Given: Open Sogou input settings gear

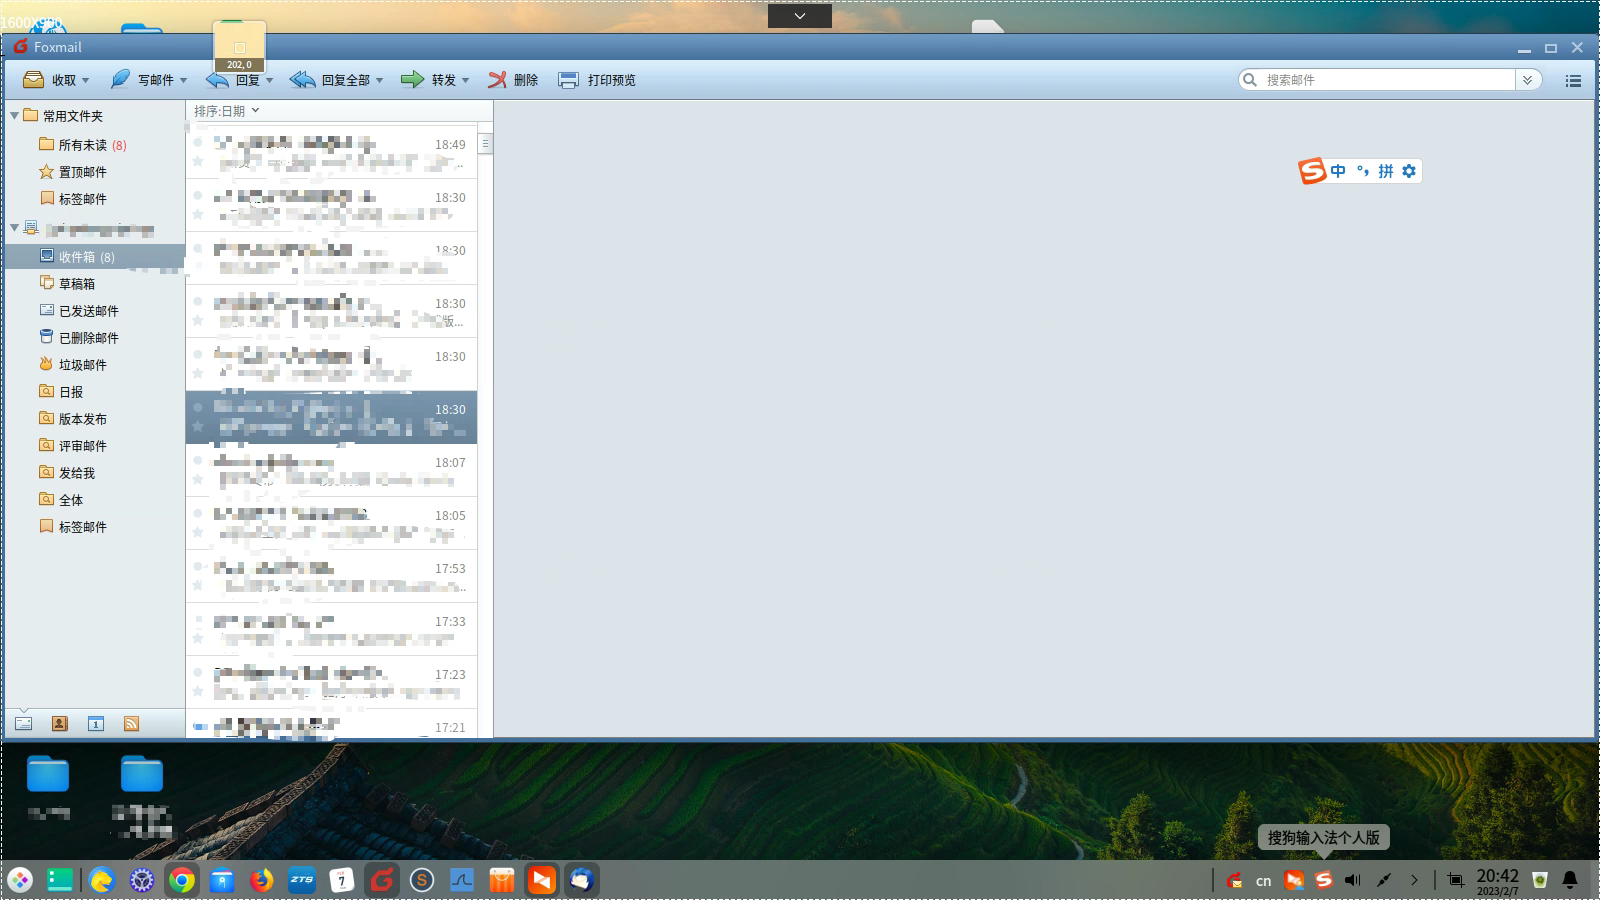Looking at the screenshot, I should (1409, 171).
